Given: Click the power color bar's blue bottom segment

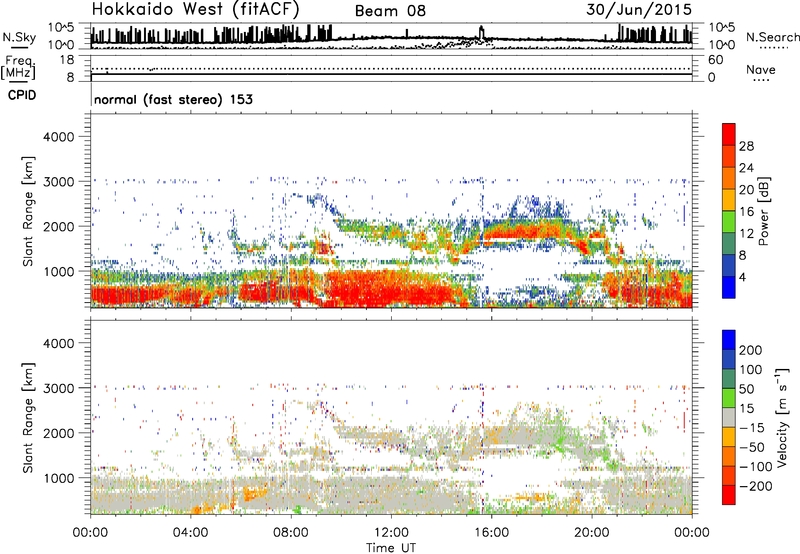Looking at the screenshot, I should click(729, 287).
